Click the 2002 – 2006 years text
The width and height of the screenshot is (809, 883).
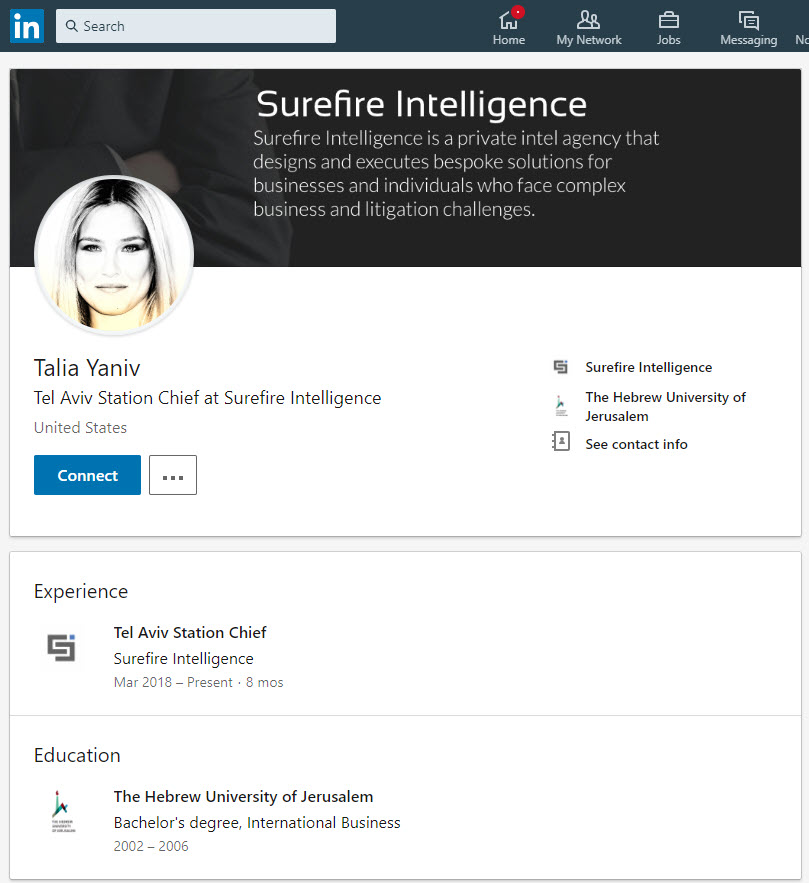pyautogui.click(x=151, y=846)
